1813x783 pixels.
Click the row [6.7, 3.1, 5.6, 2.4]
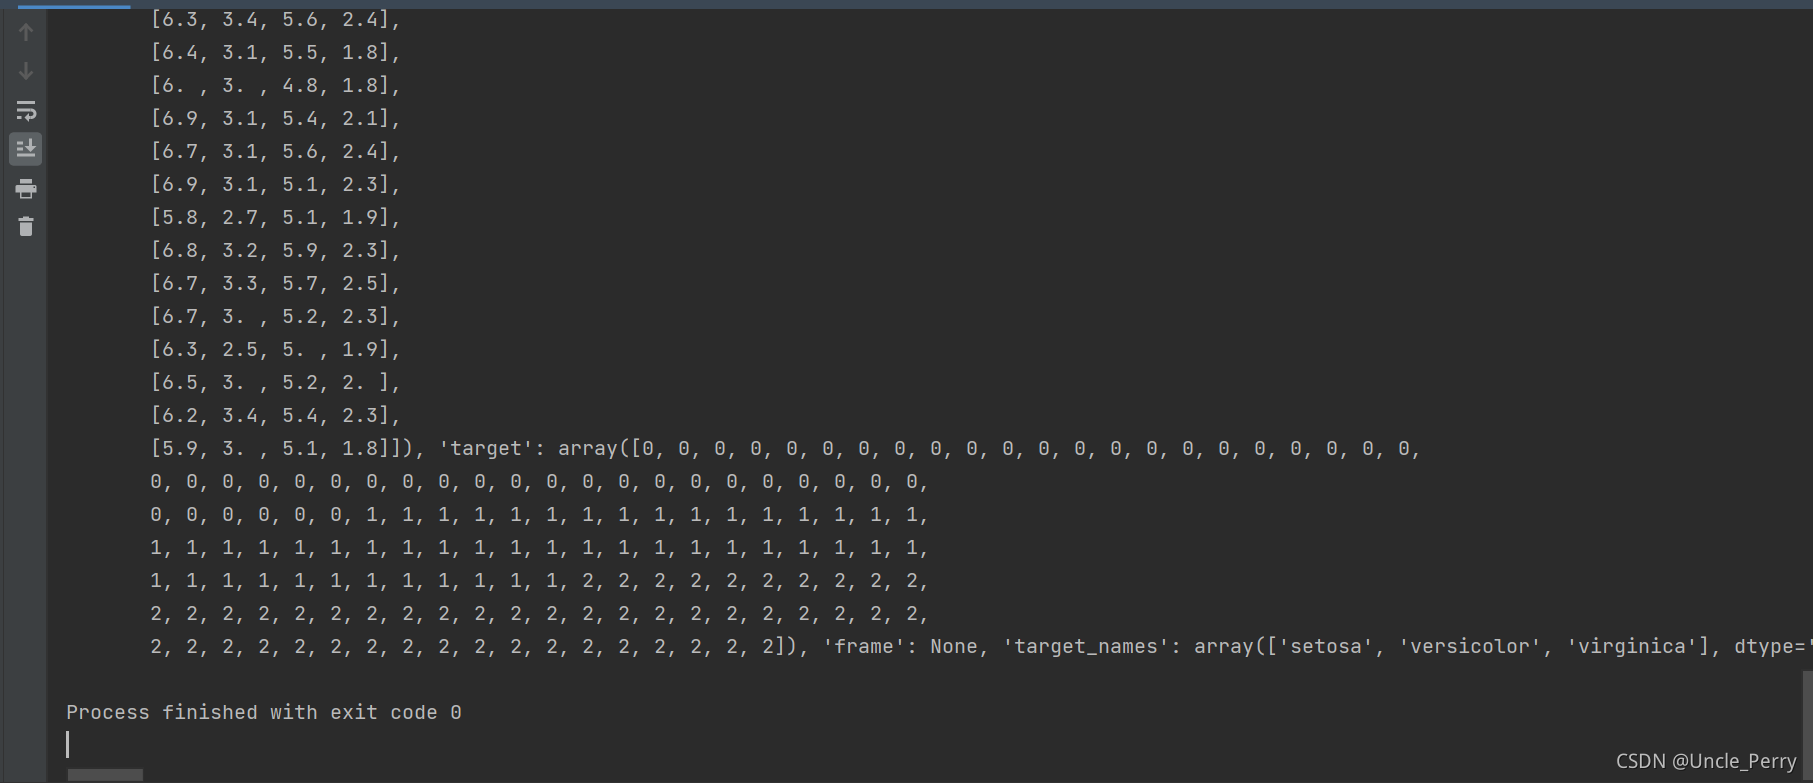pos(276,151)
